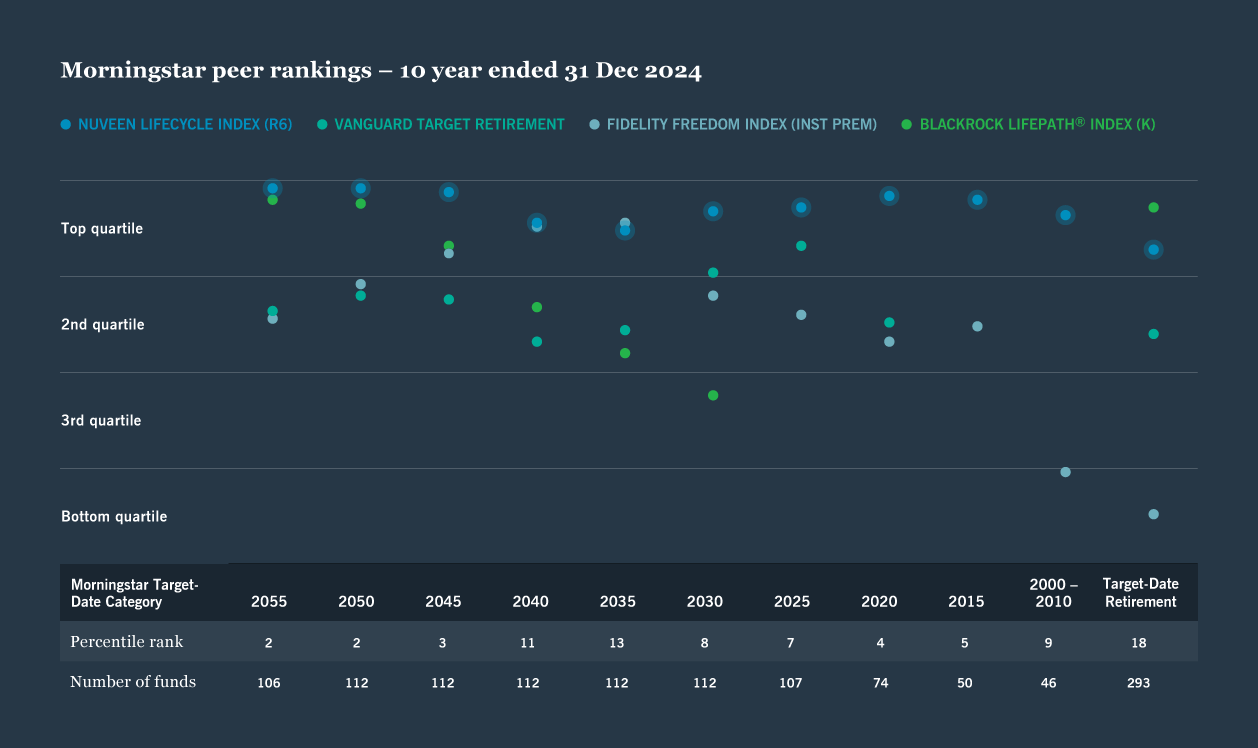Click the Fidelity data point for 2030
This screenshot has width=1258, height=748.
[713, 296]
